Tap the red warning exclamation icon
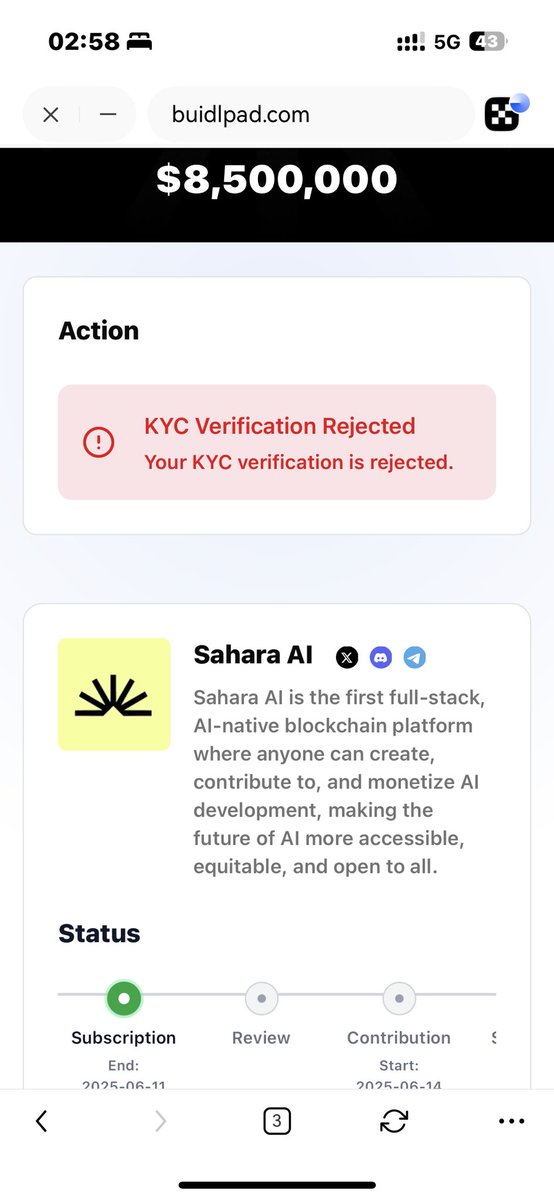 99,442
